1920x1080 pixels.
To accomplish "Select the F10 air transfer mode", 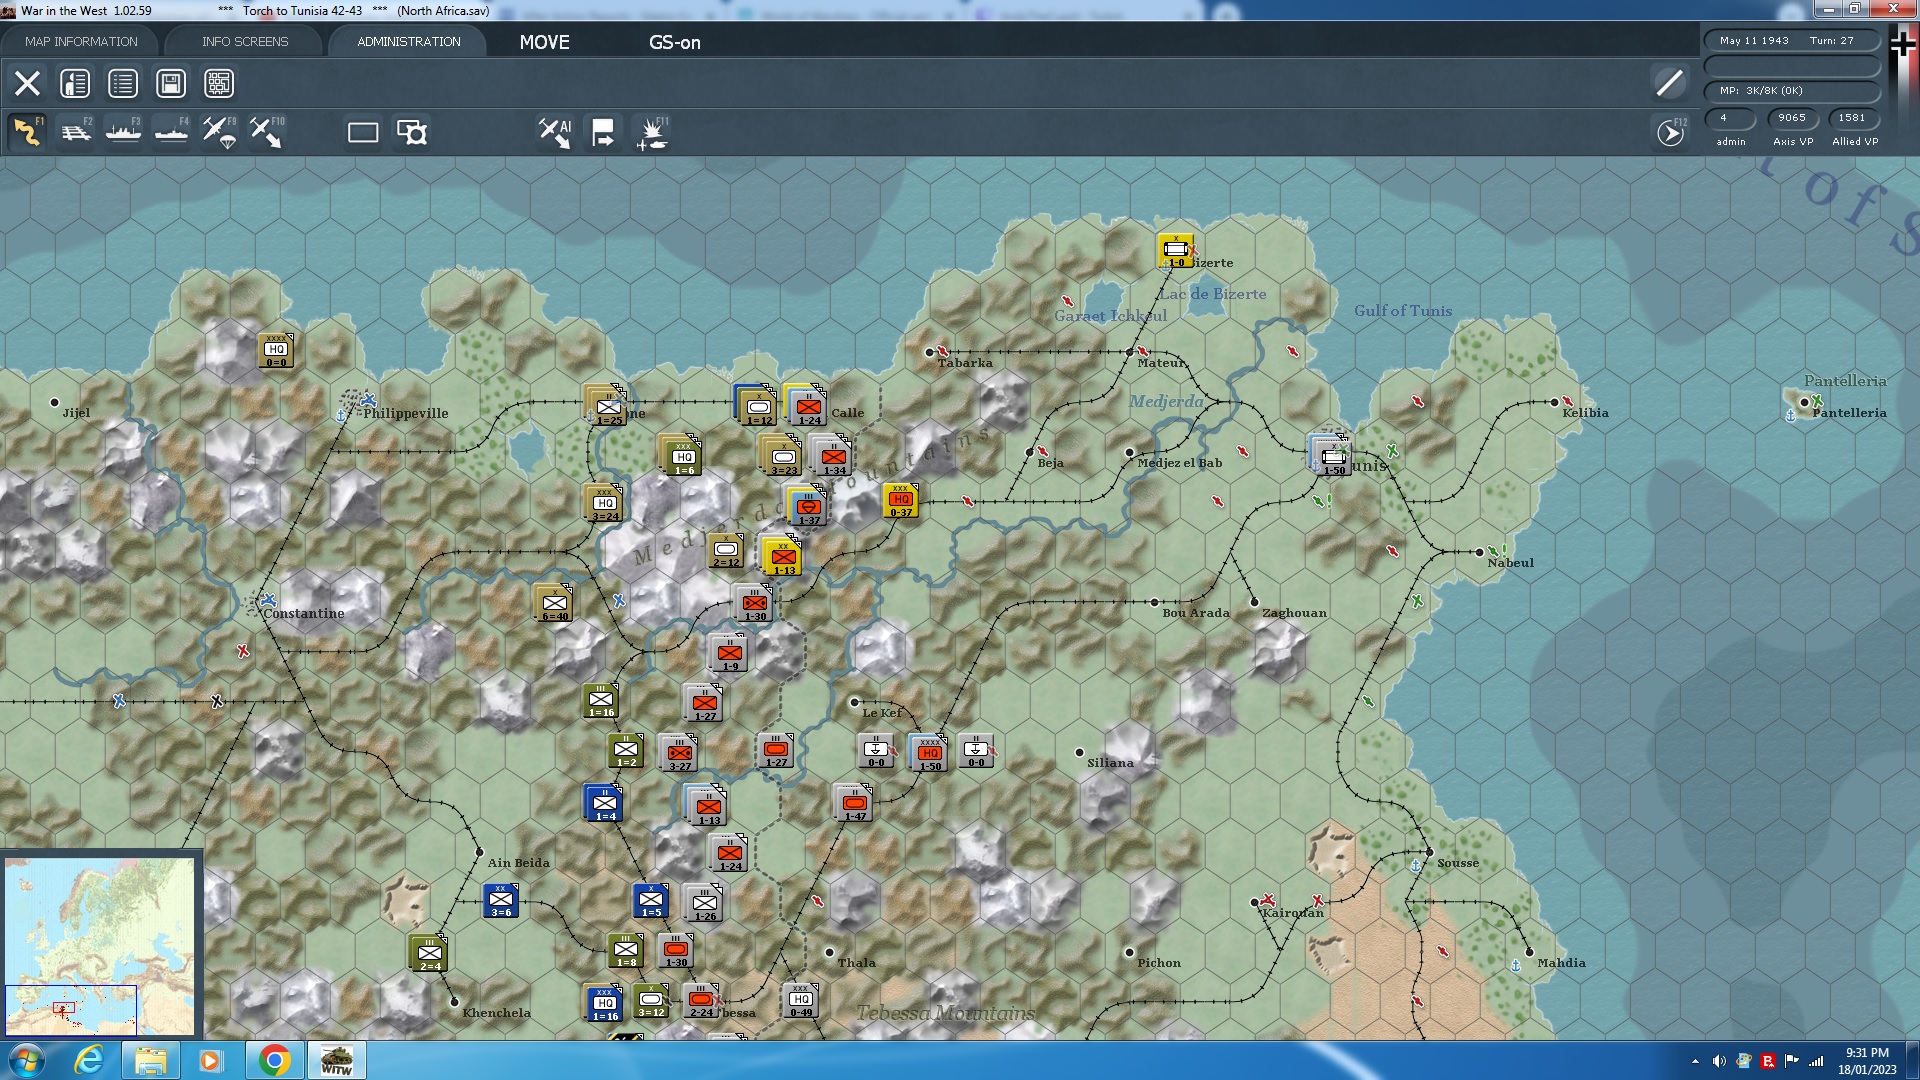I will click(266, 132).
